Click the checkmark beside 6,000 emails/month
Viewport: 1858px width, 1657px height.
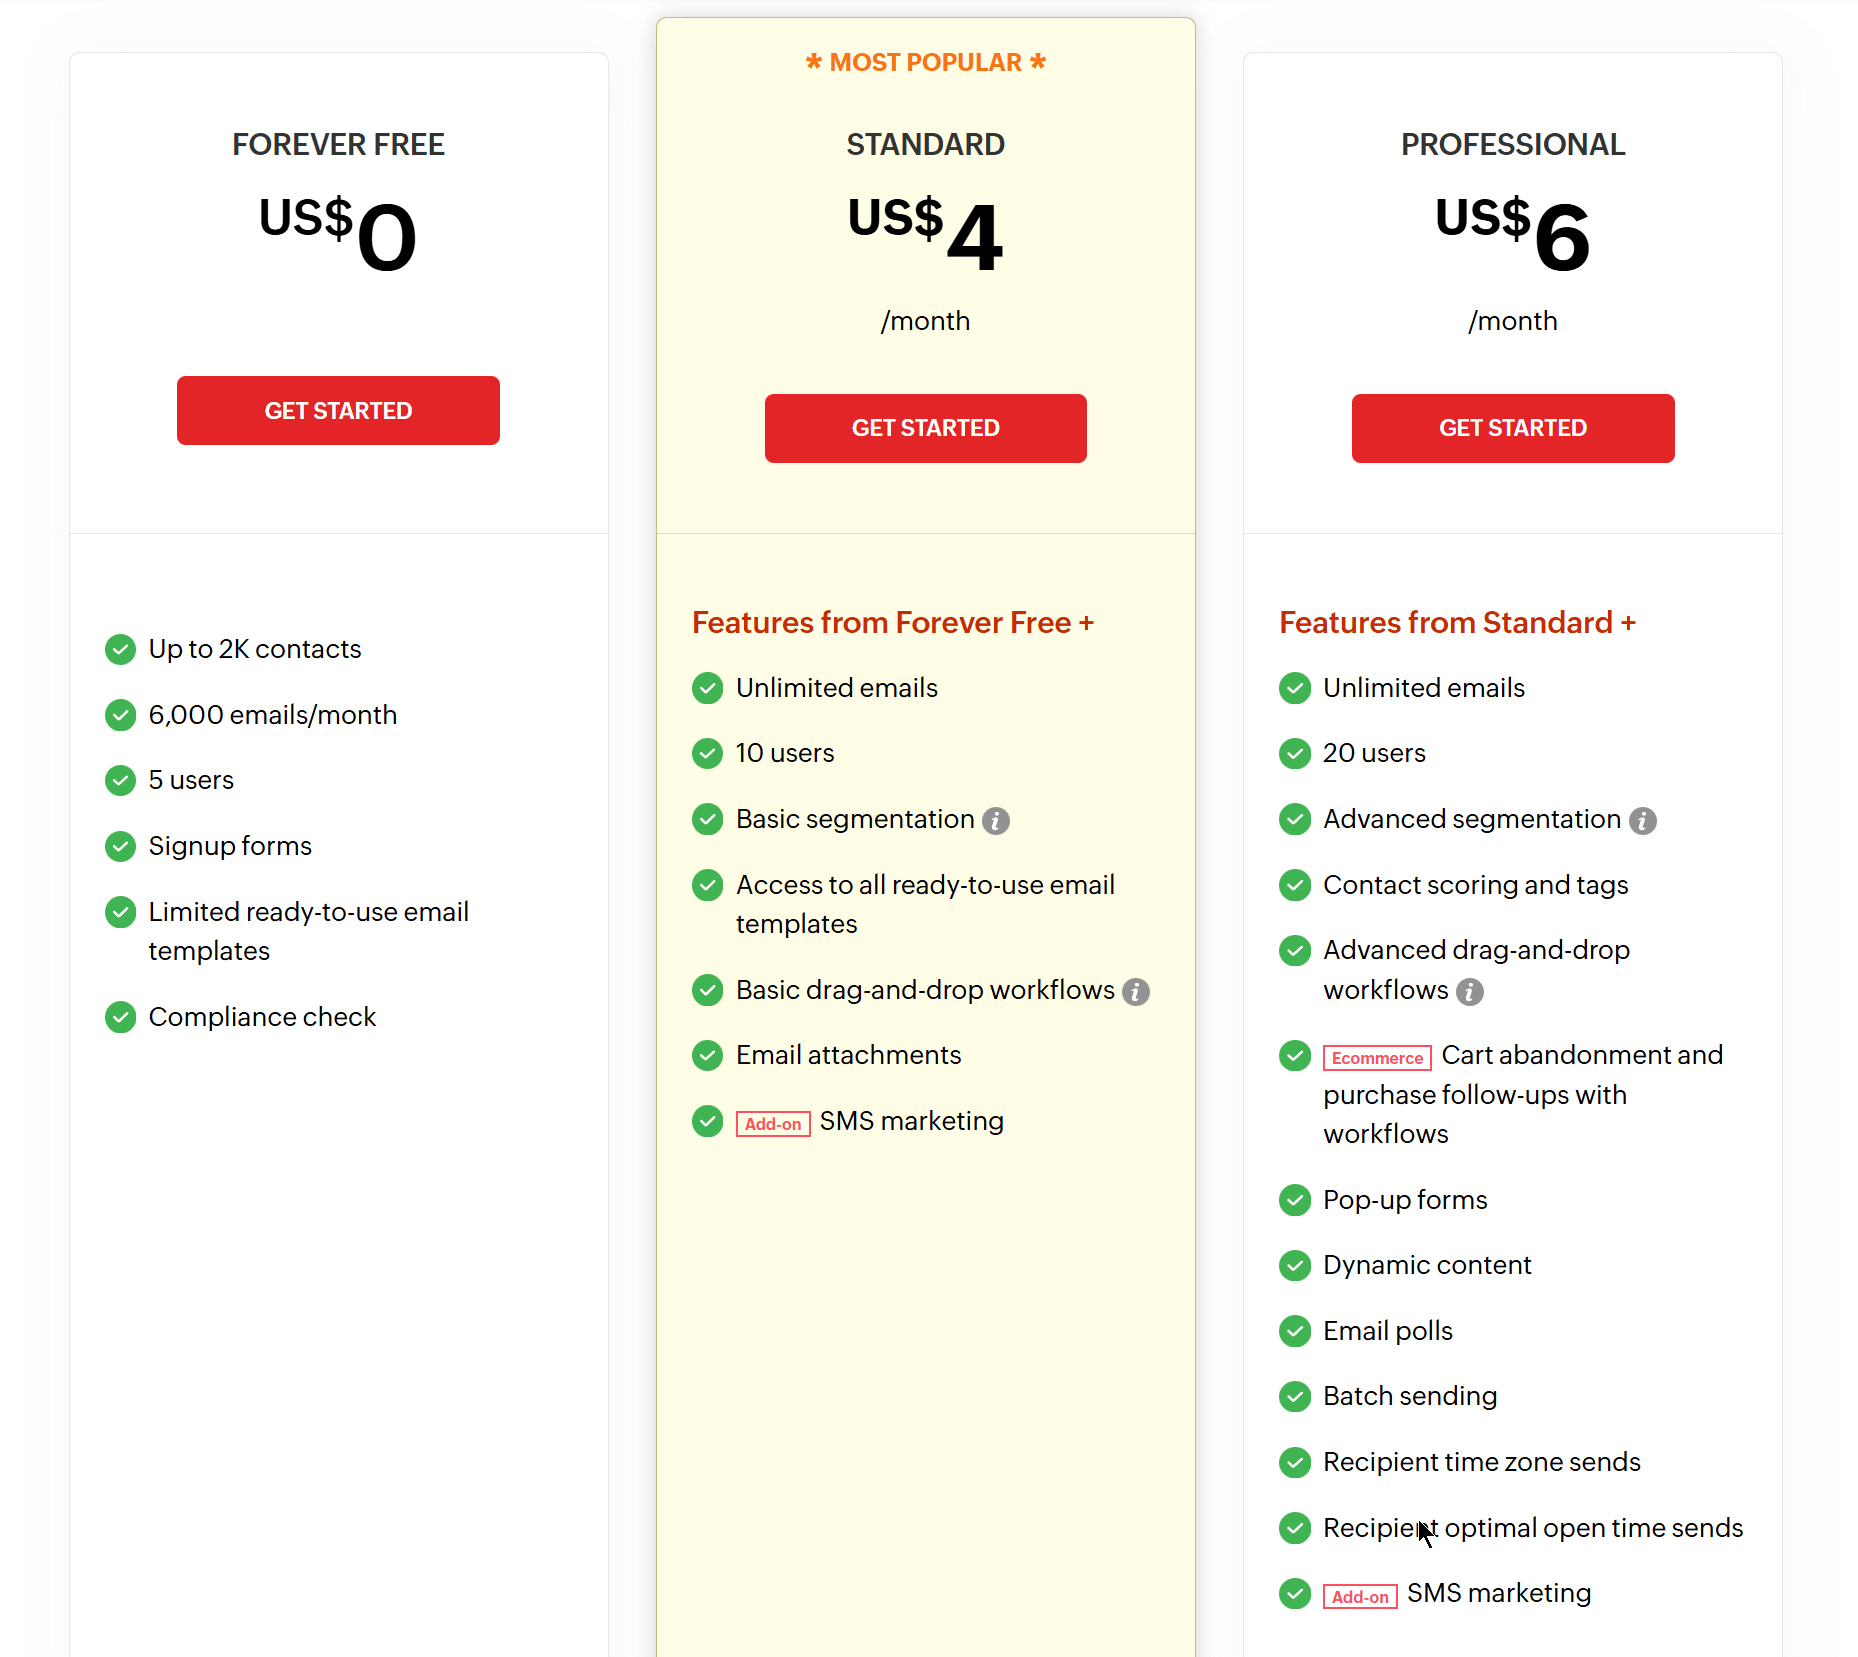coord(120,715)
